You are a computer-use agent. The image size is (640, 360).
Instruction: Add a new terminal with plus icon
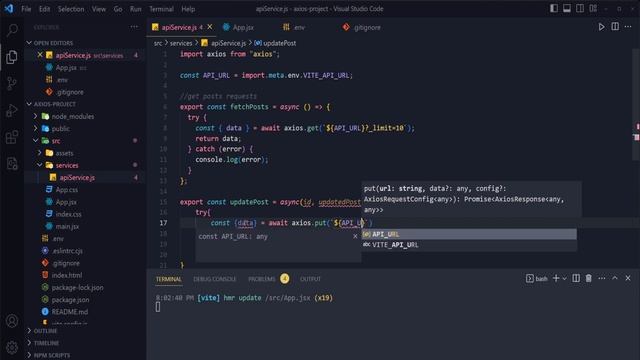pyautogui.click(x=556, y=278)
